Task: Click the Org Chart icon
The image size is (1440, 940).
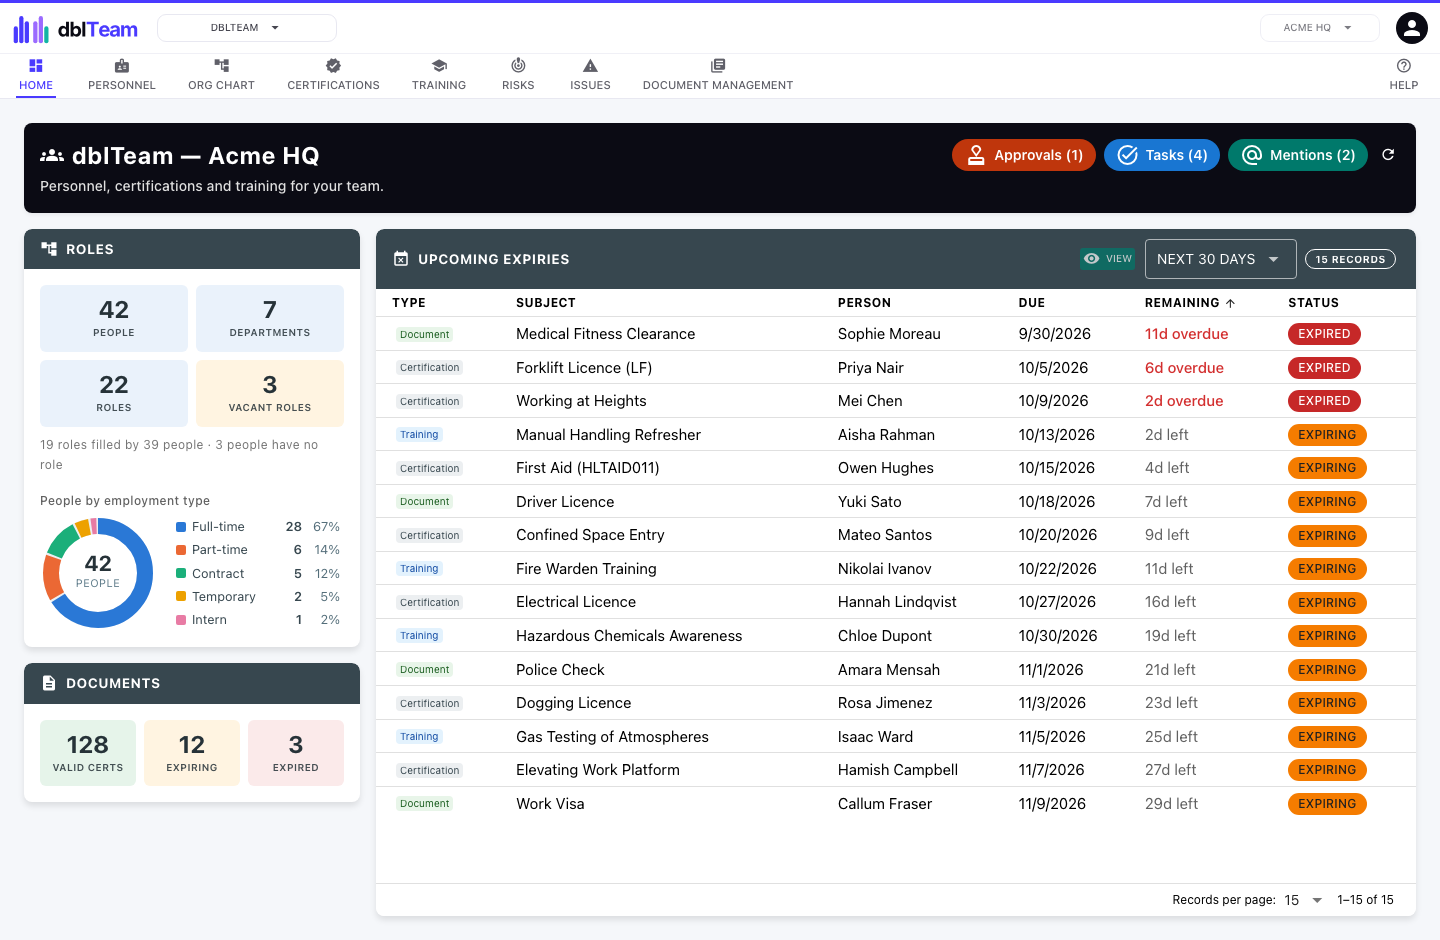Action: click(222, 66)
